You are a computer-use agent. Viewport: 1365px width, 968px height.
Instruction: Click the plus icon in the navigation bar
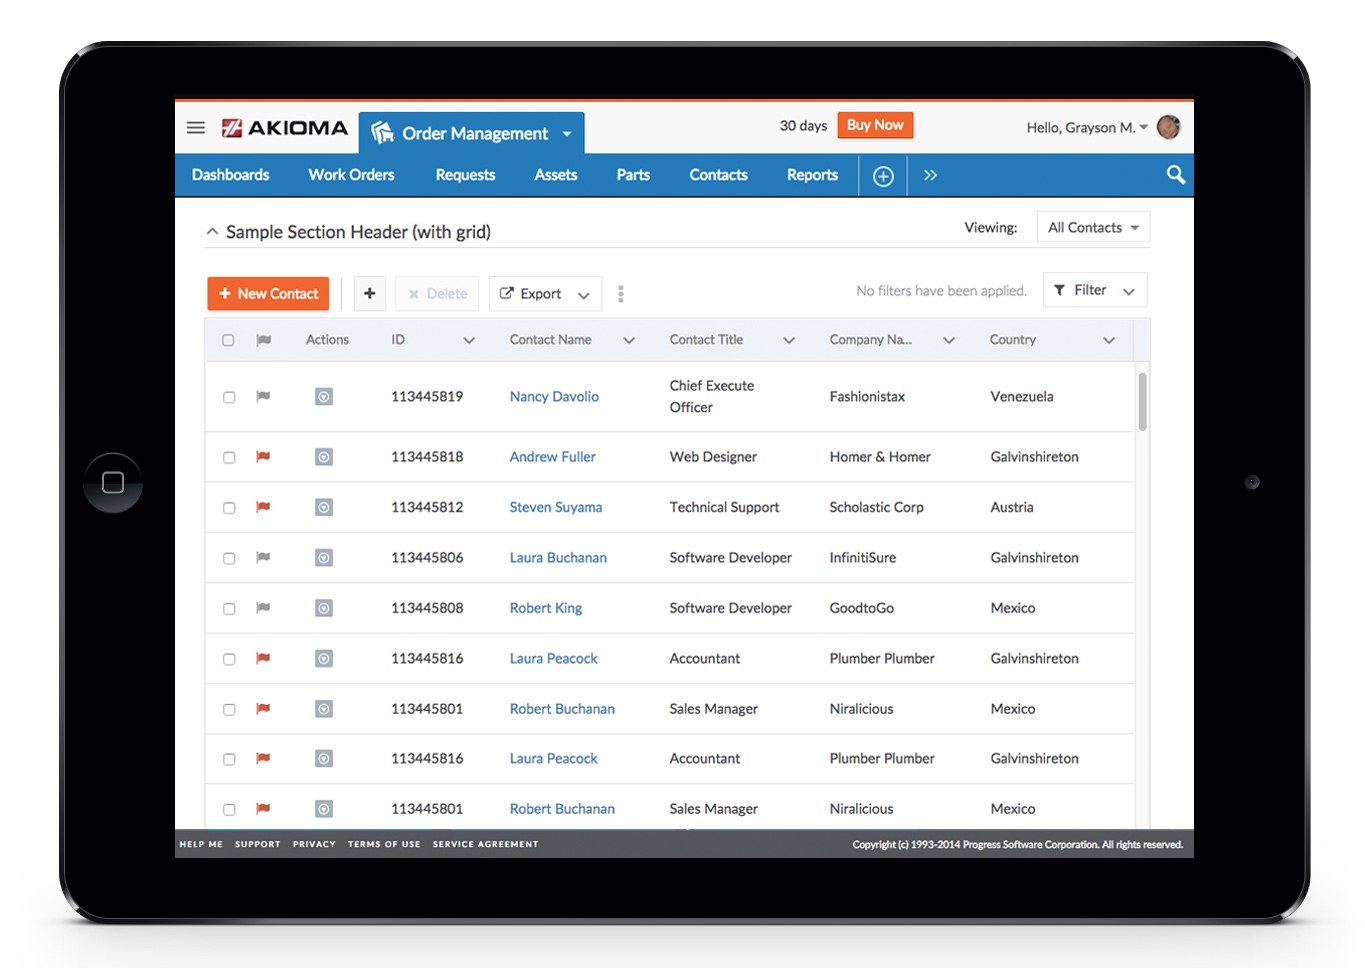(x=883, y=175)
